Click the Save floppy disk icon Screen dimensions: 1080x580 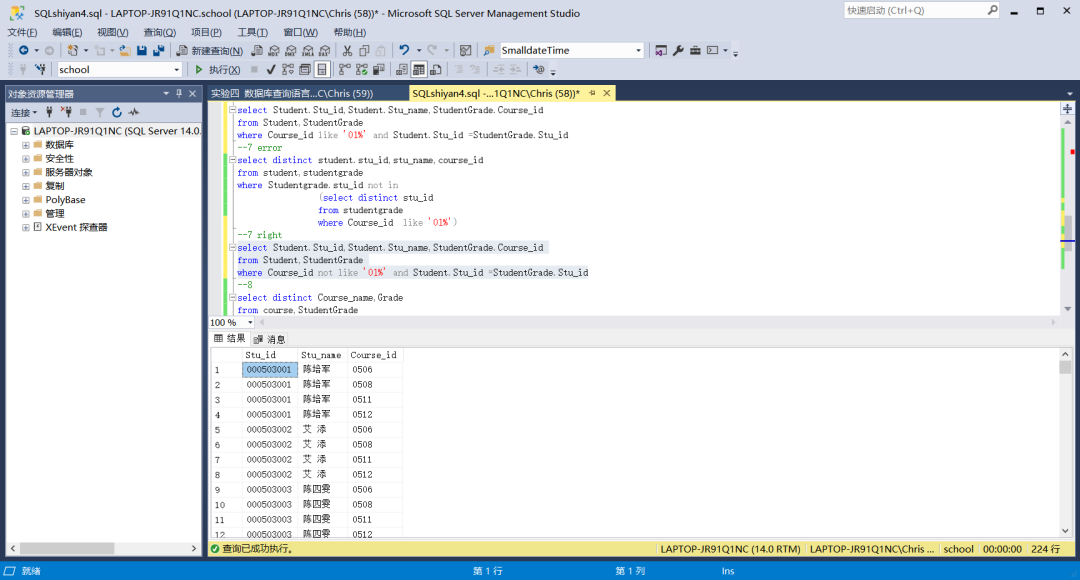[142, 50]
